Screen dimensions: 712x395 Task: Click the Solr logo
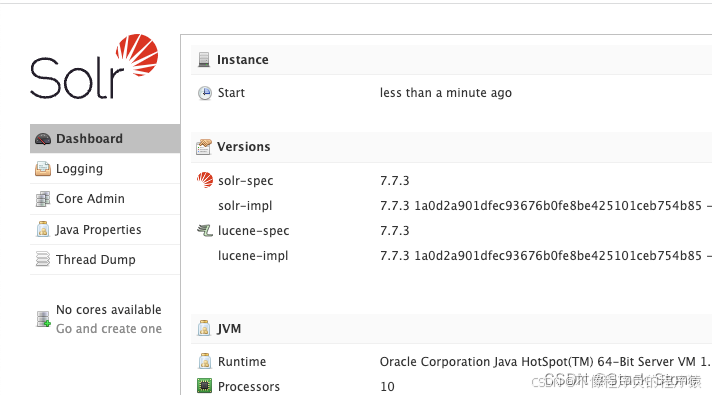(94, 66)
